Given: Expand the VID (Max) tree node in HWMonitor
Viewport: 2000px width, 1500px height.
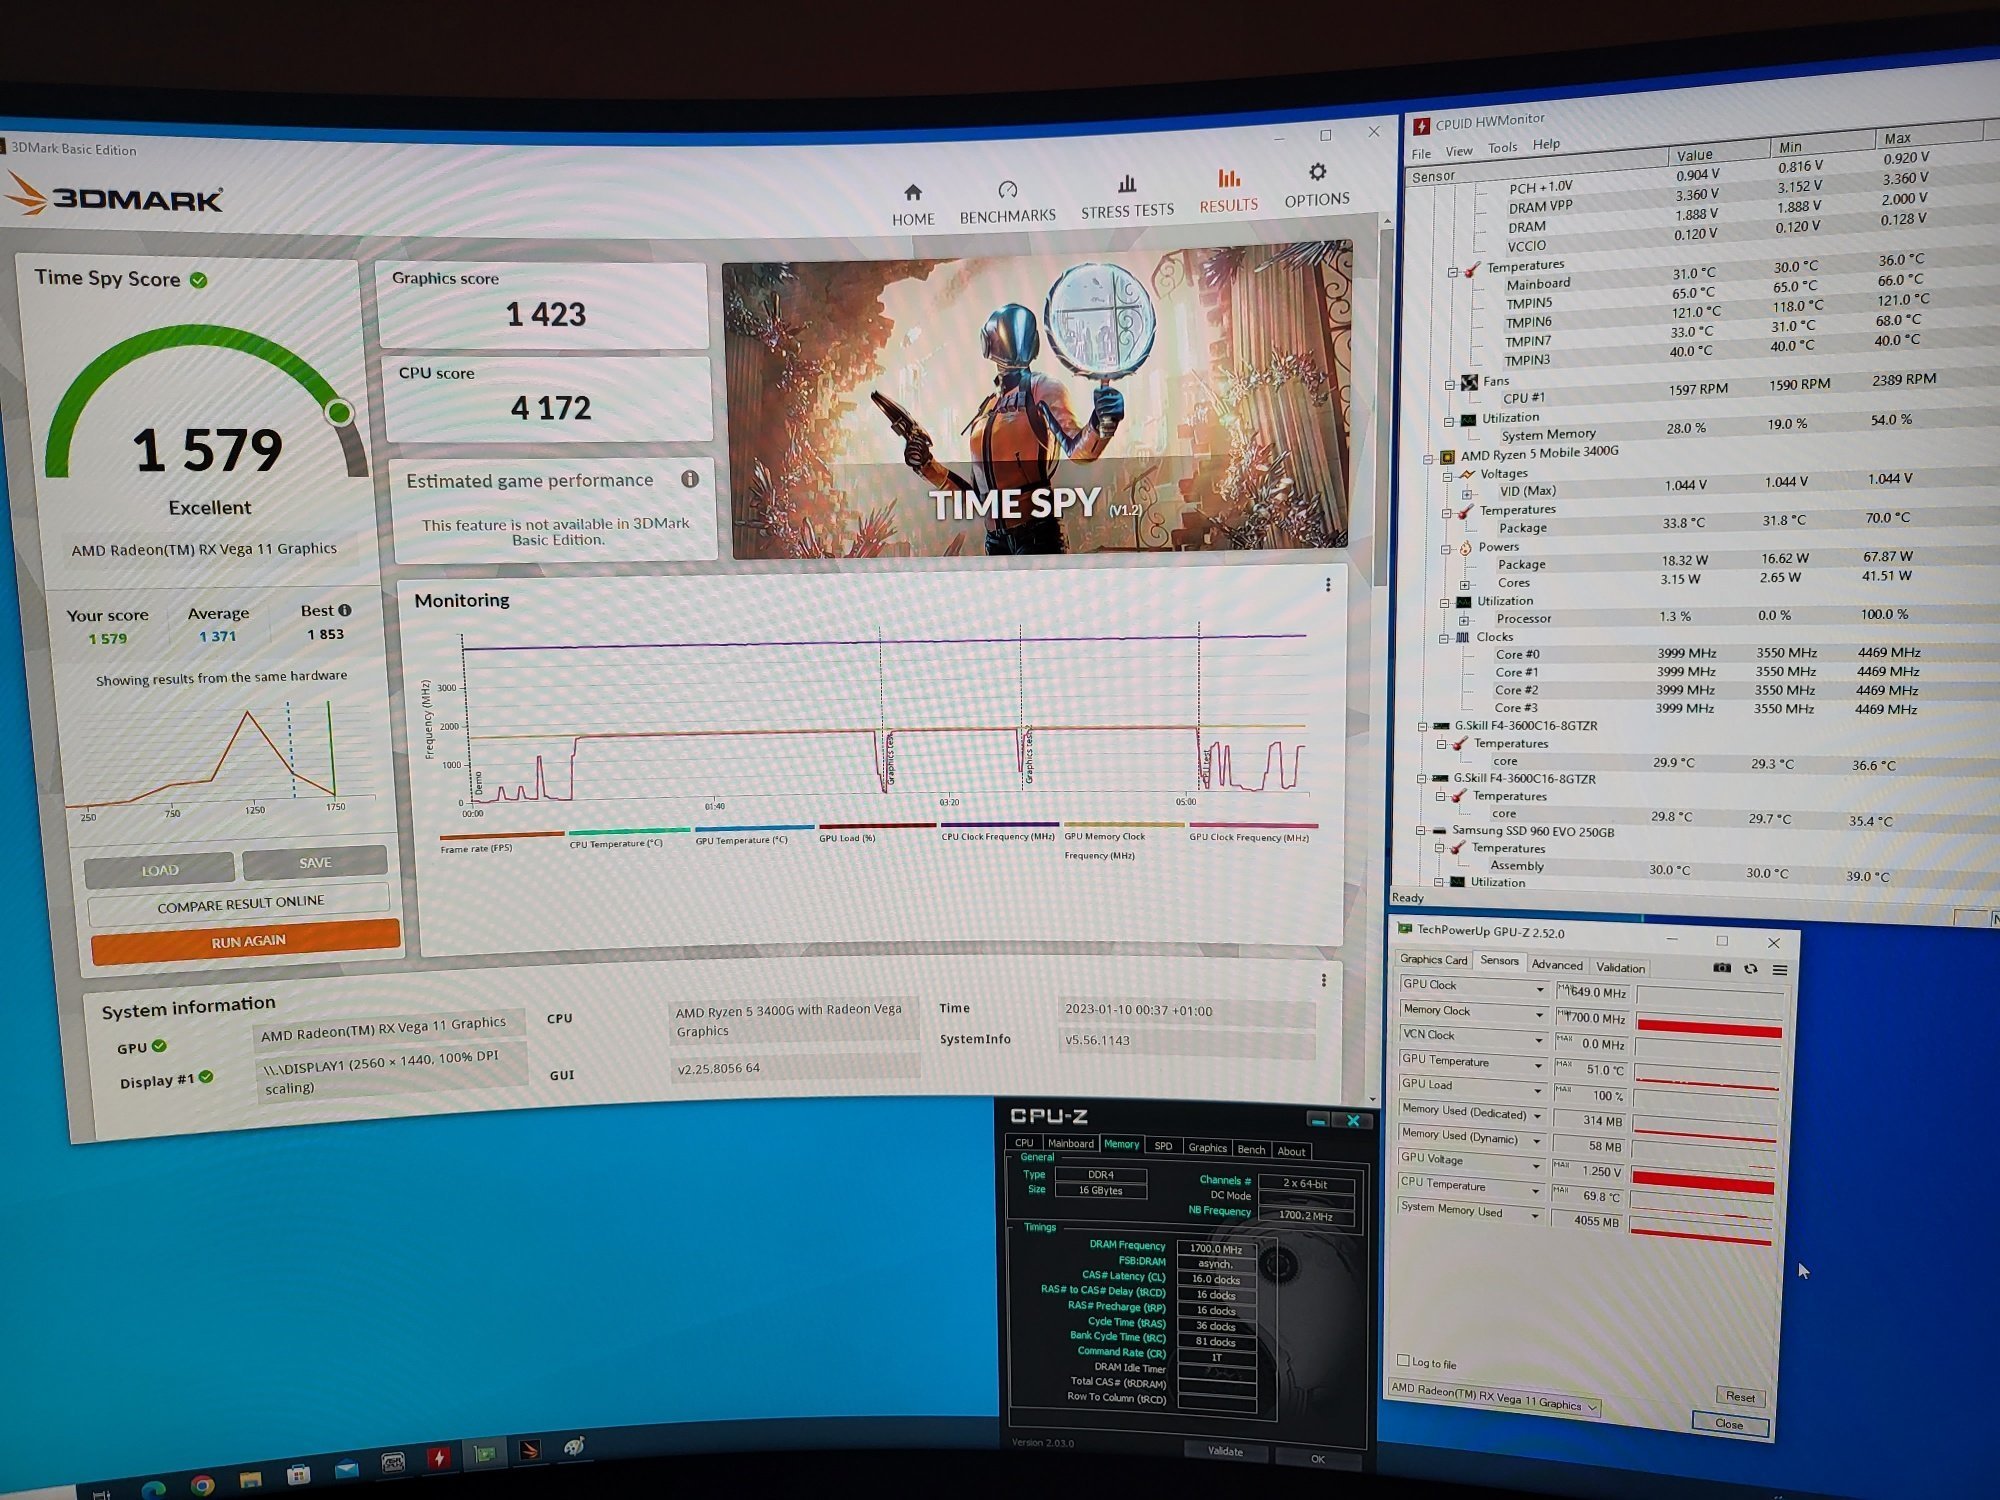Looking at the screenshot, I should point(1467,494).
